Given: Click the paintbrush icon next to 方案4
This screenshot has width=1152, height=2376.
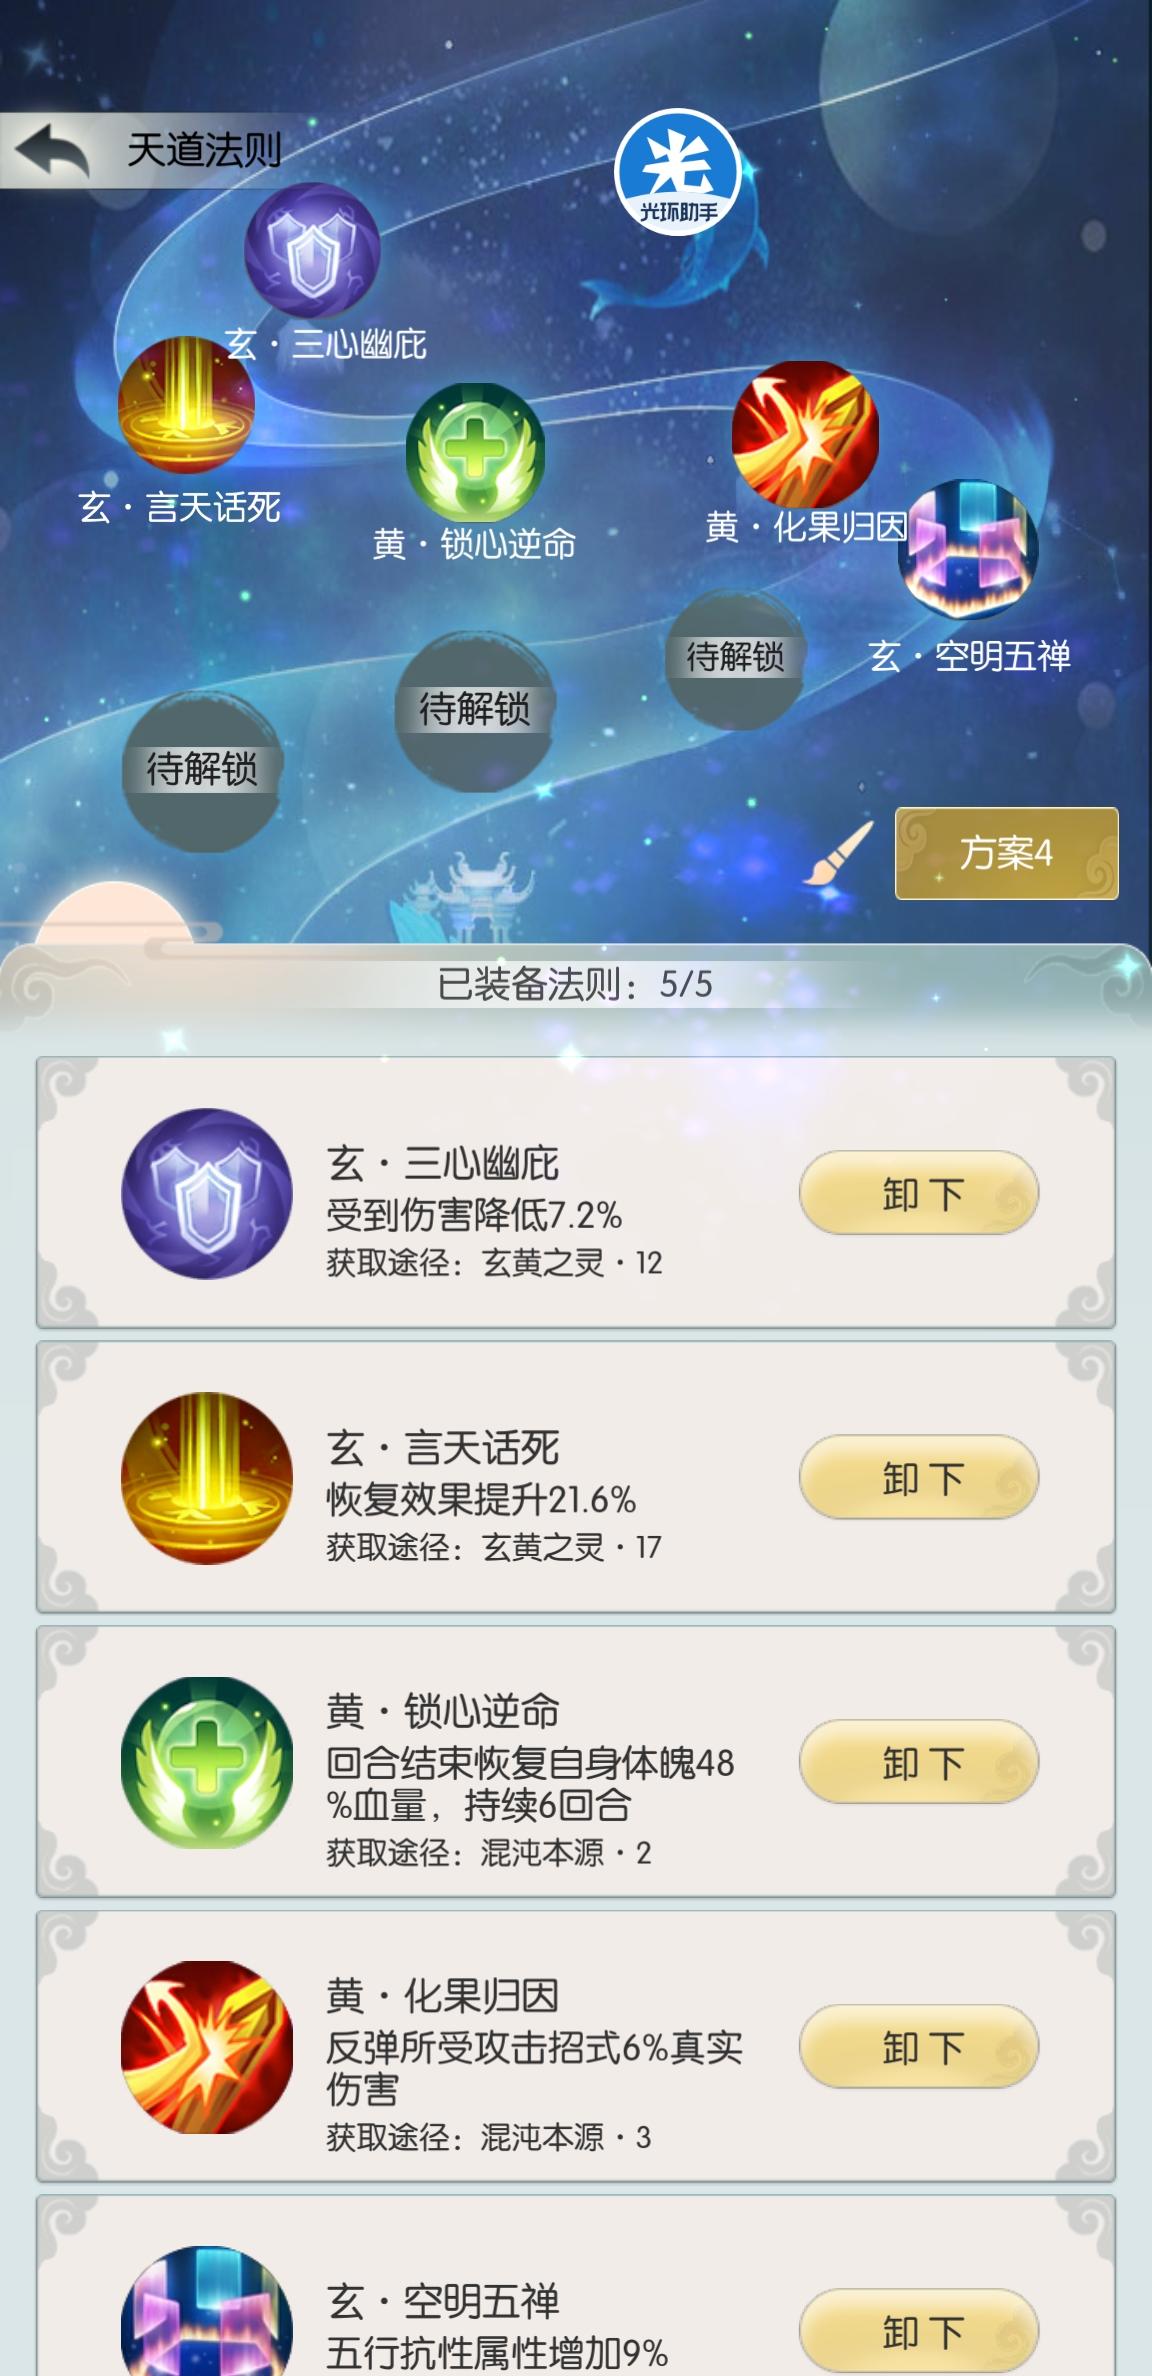Looking at the screenshot, I should (838, 853).
